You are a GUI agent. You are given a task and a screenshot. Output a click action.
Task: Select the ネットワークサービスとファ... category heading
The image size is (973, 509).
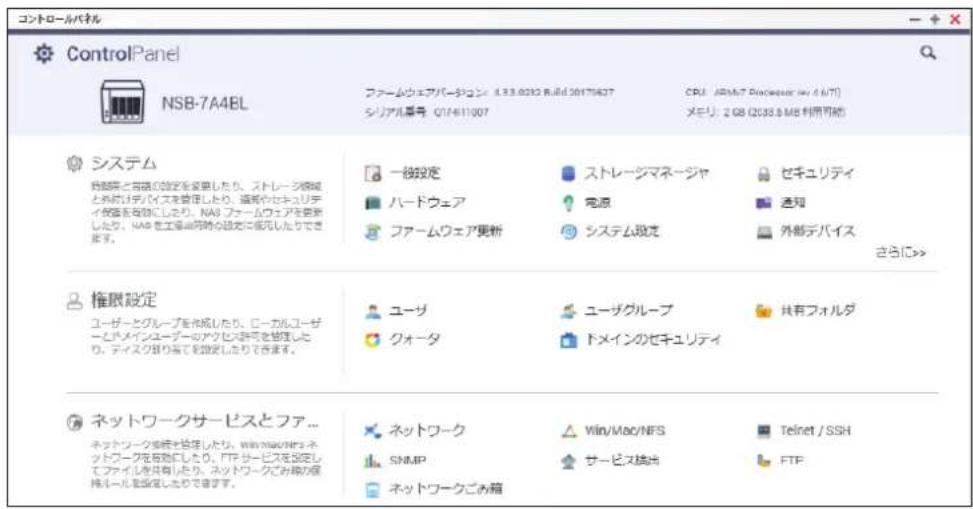point(205,421)
